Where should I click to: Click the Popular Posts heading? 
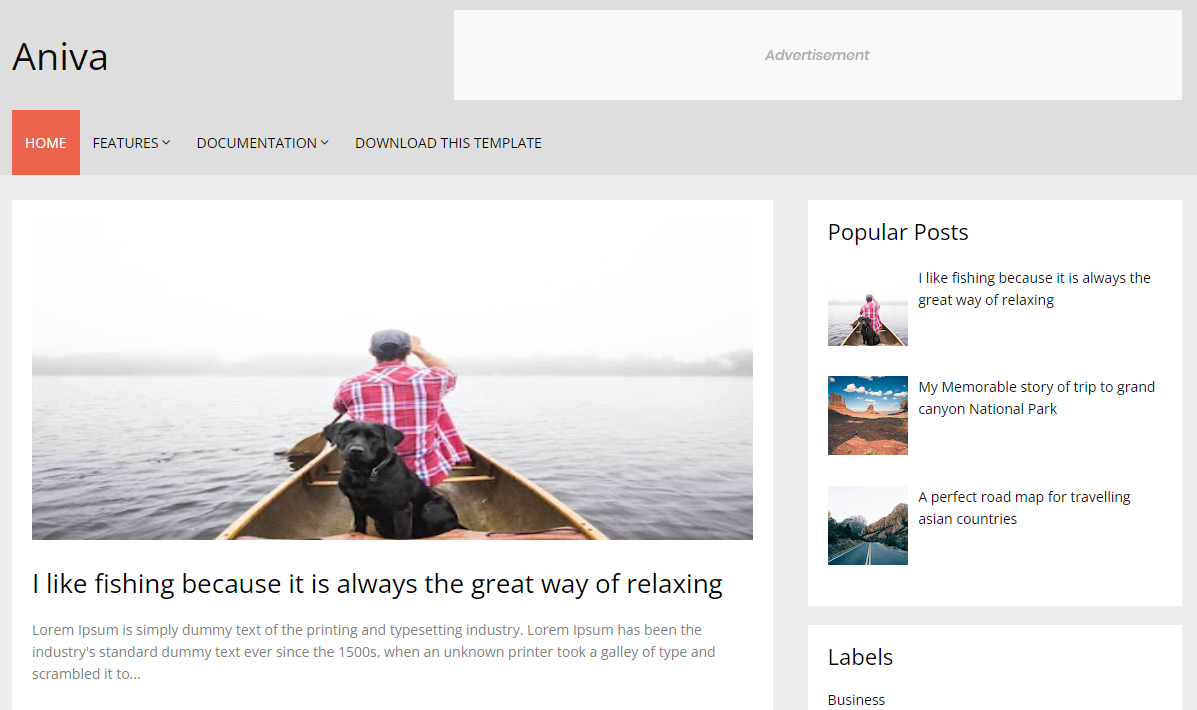click(x=898, y=232)
